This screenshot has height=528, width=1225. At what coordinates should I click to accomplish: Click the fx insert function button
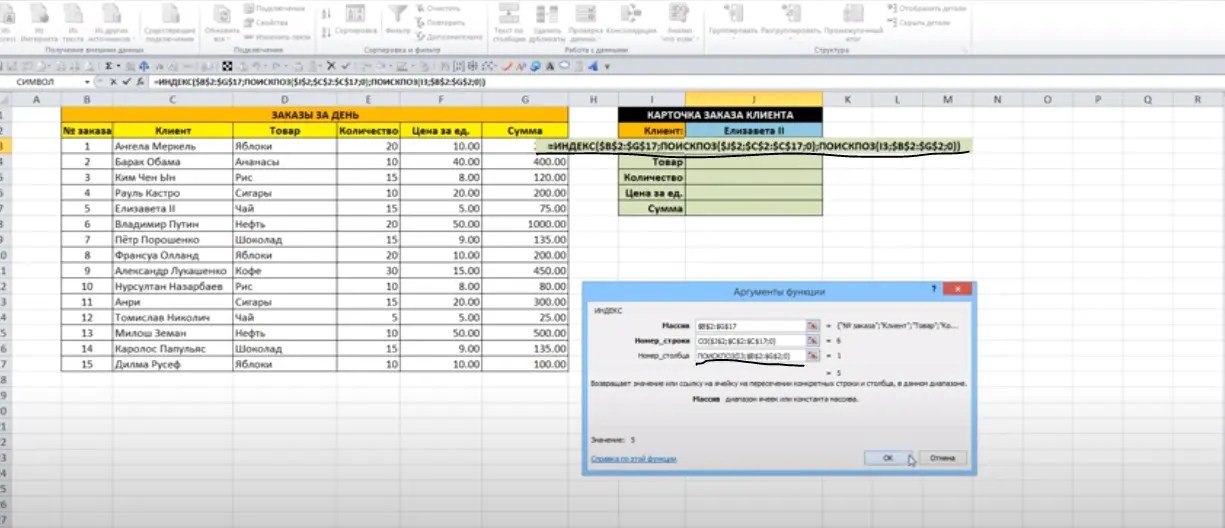coord(141,82)
